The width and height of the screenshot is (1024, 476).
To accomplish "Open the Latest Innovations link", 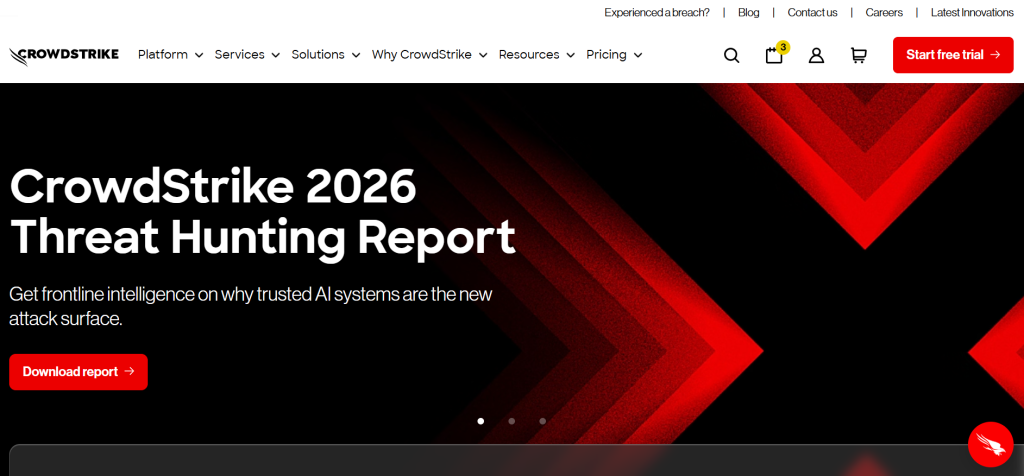I will (972, 12).
